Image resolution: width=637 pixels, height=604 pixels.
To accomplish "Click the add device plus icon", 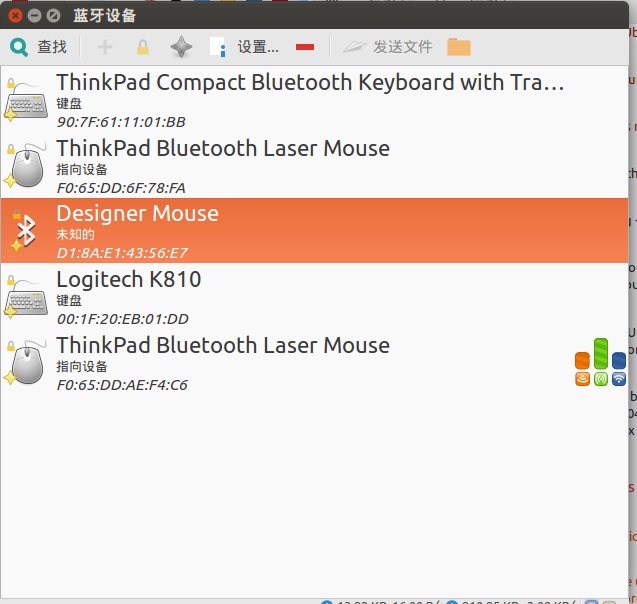I will point(105,47).
